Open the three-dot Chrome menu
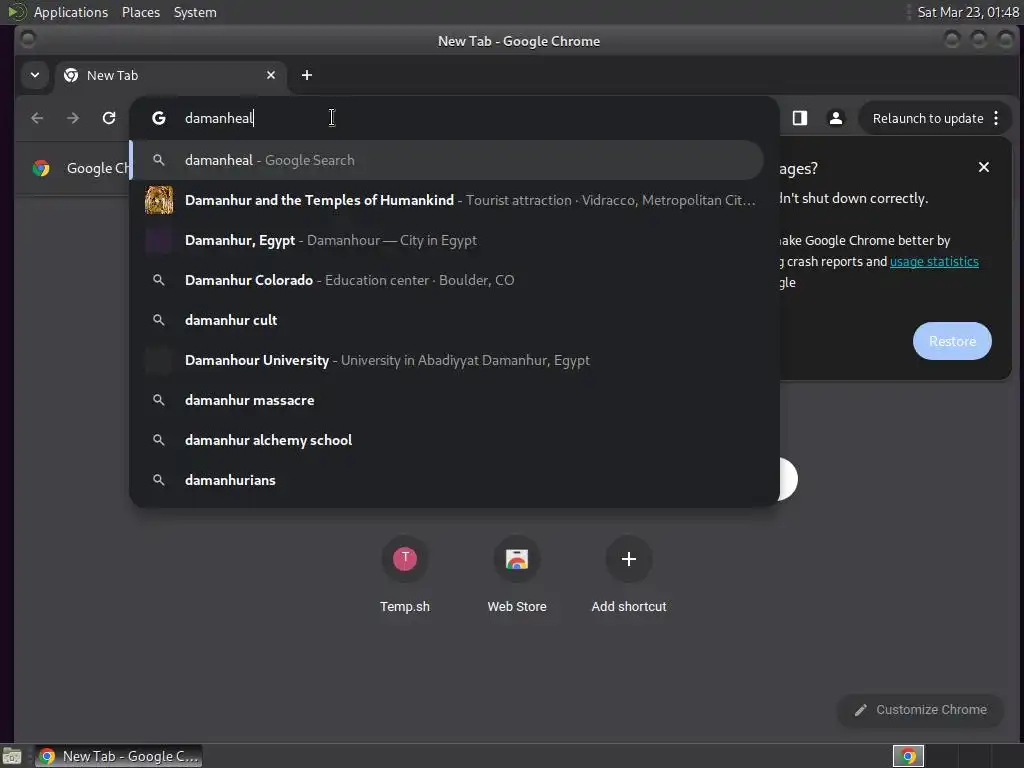Image resolution: width=1024 pixels, height=768 pixels. point(996,118)
